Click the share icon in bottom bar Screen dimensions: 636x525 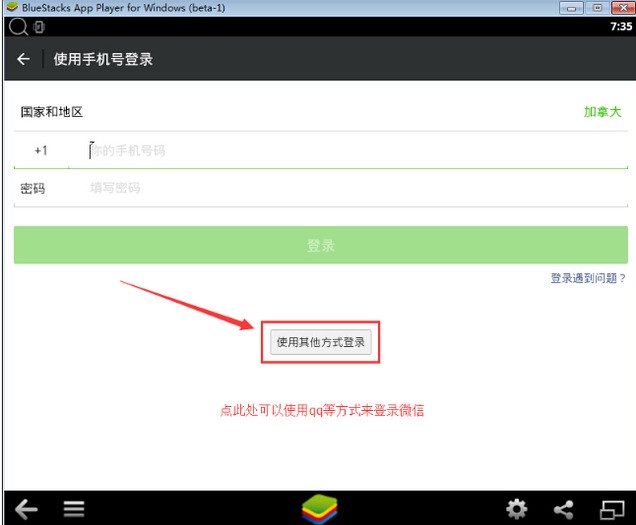tap(564, 509)
